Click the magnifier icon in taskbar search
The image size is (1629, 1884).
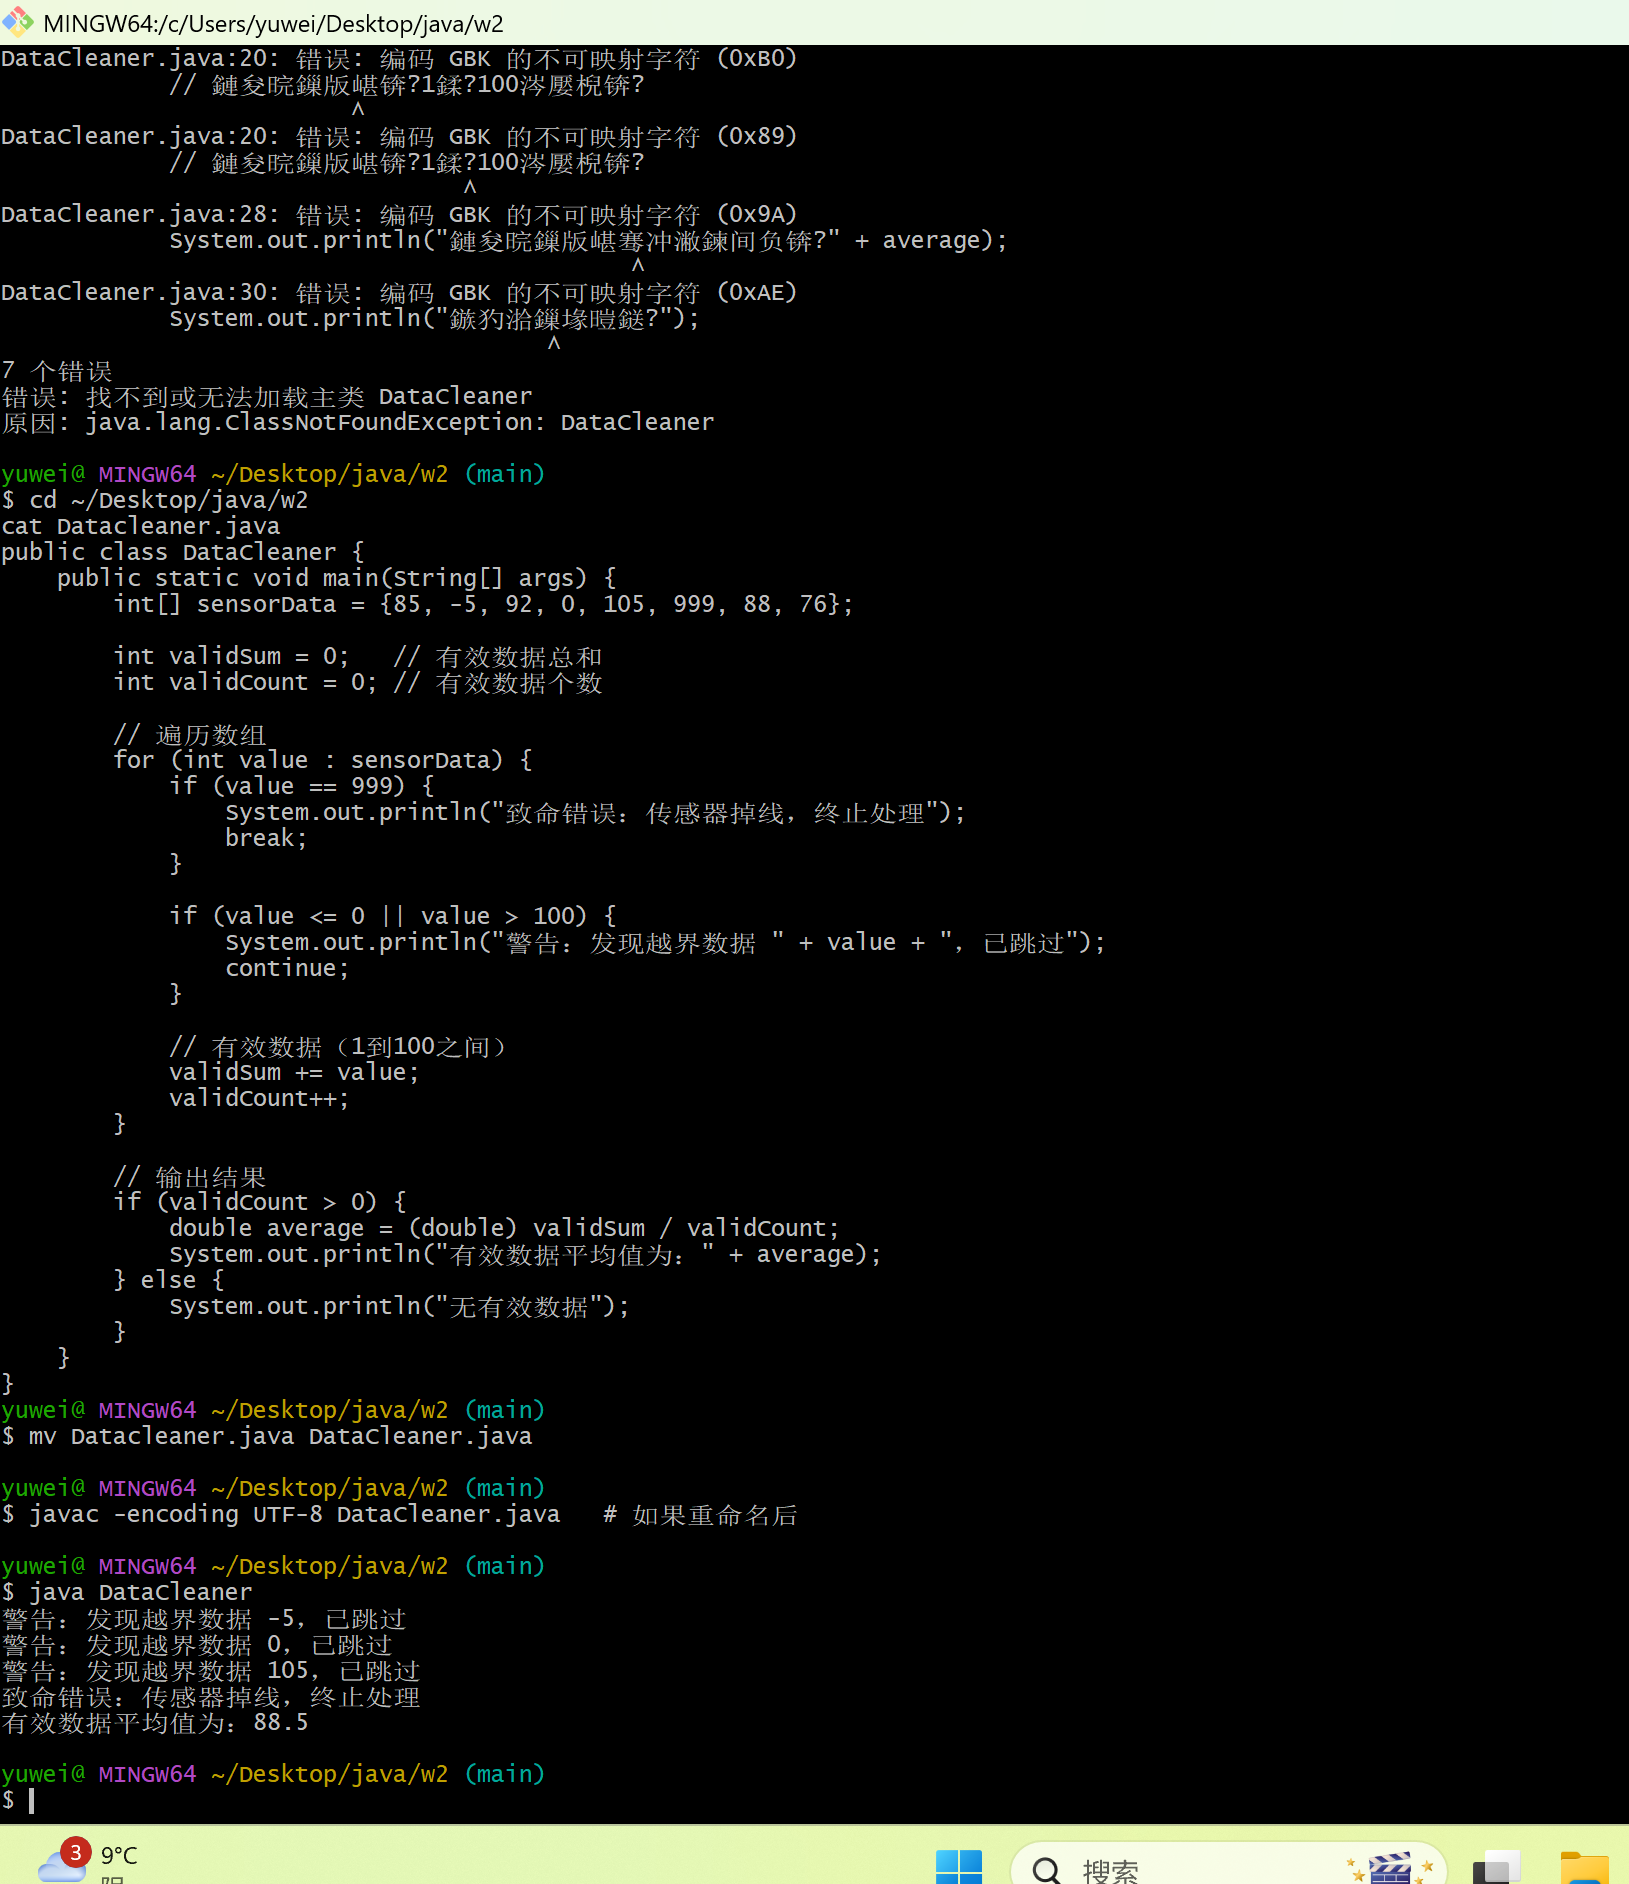[x=1047, y=1869]
